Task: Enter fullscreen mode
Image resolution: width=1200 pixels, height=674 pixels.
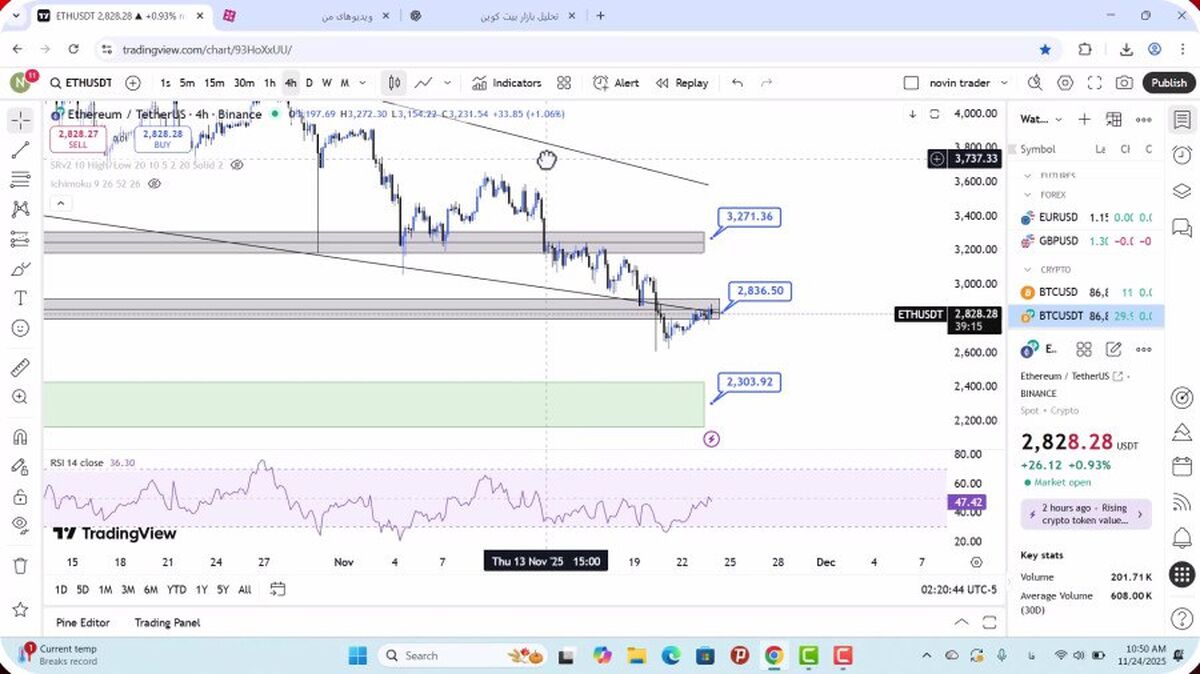Action: [1095, 83]
